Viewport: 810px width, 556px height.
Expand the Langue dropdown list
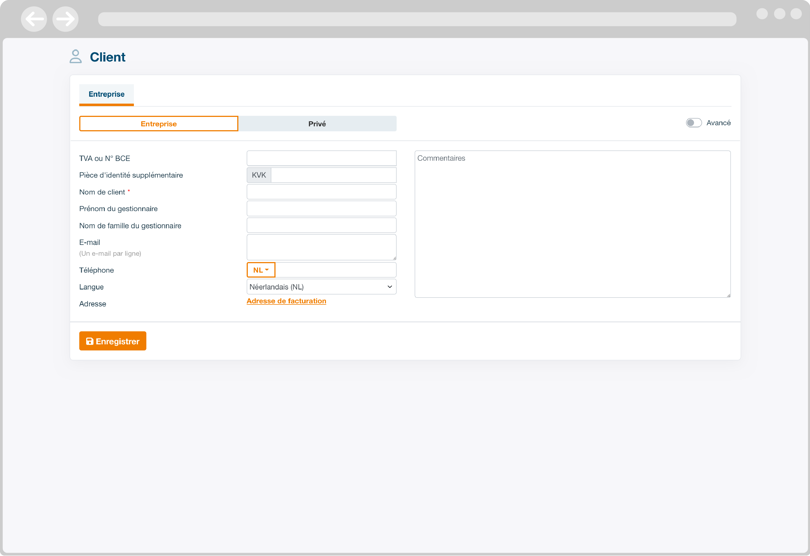[x=321, y=287]
